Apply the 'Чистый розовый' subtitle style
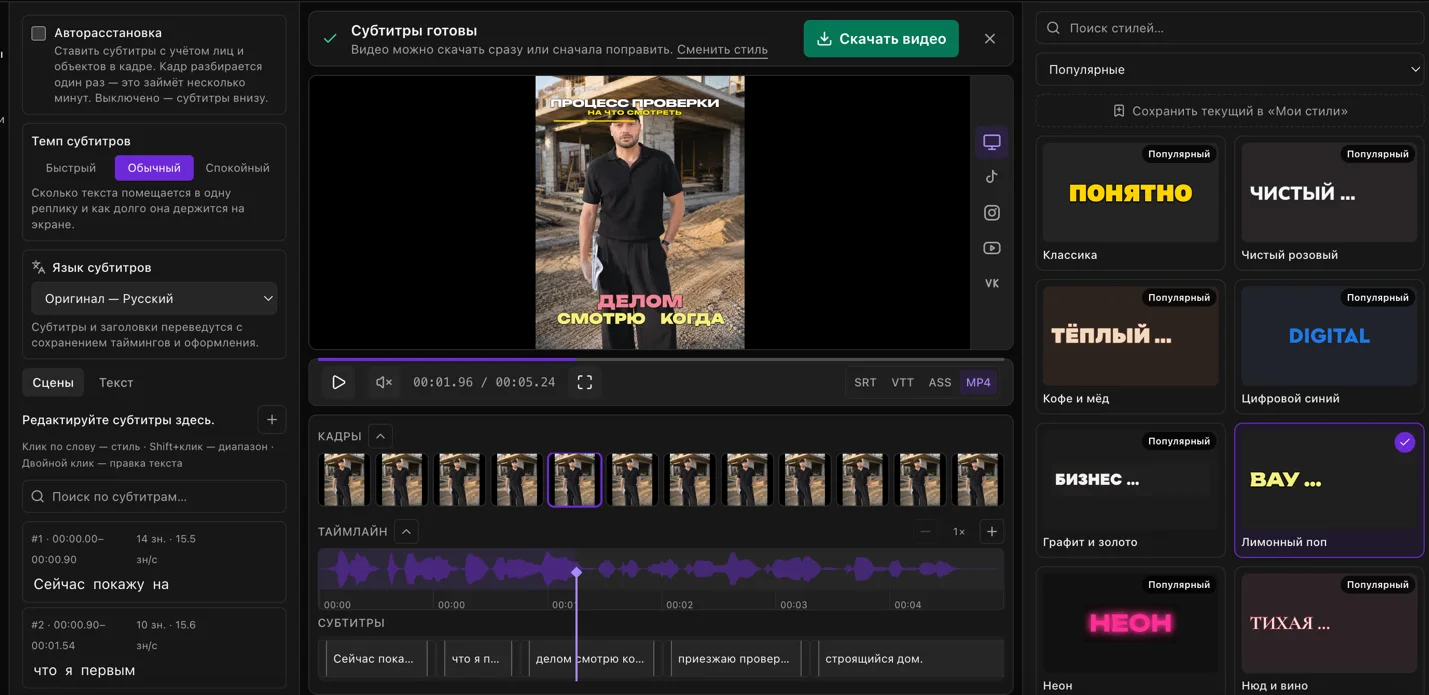The image size is (1429, 695). click(1329, 203)
